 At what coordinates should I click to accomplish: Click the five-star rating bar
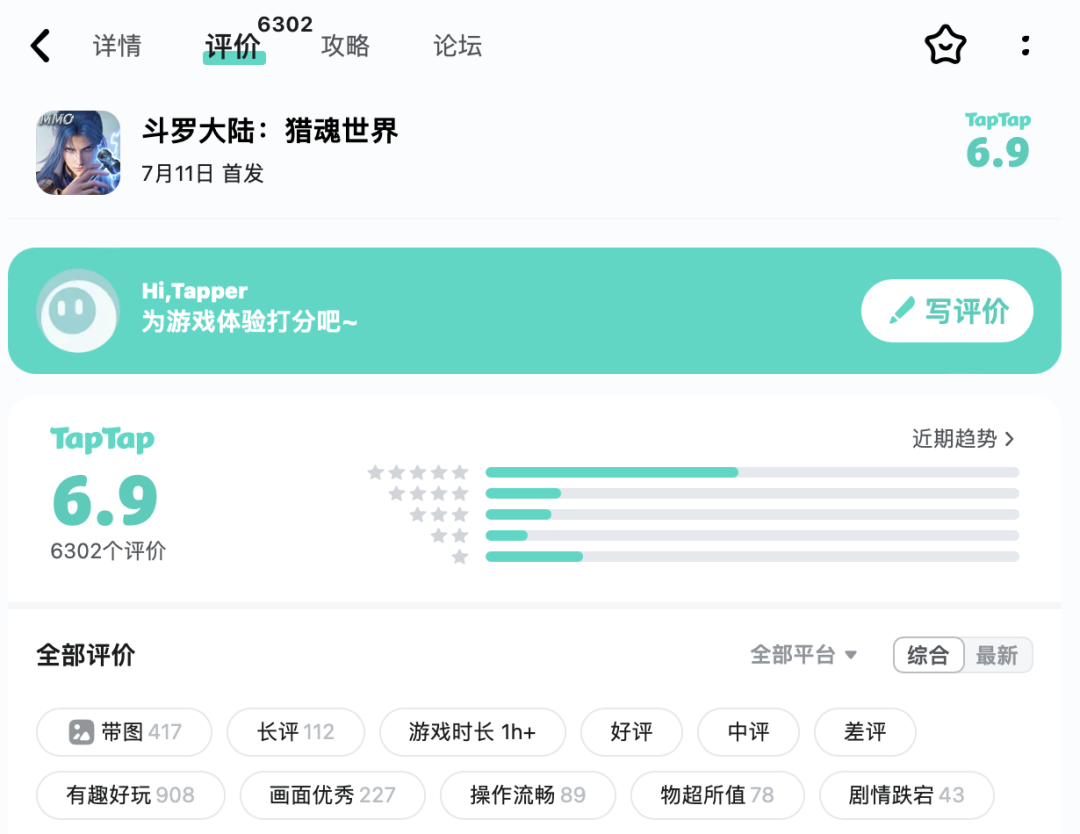(752, 472)
